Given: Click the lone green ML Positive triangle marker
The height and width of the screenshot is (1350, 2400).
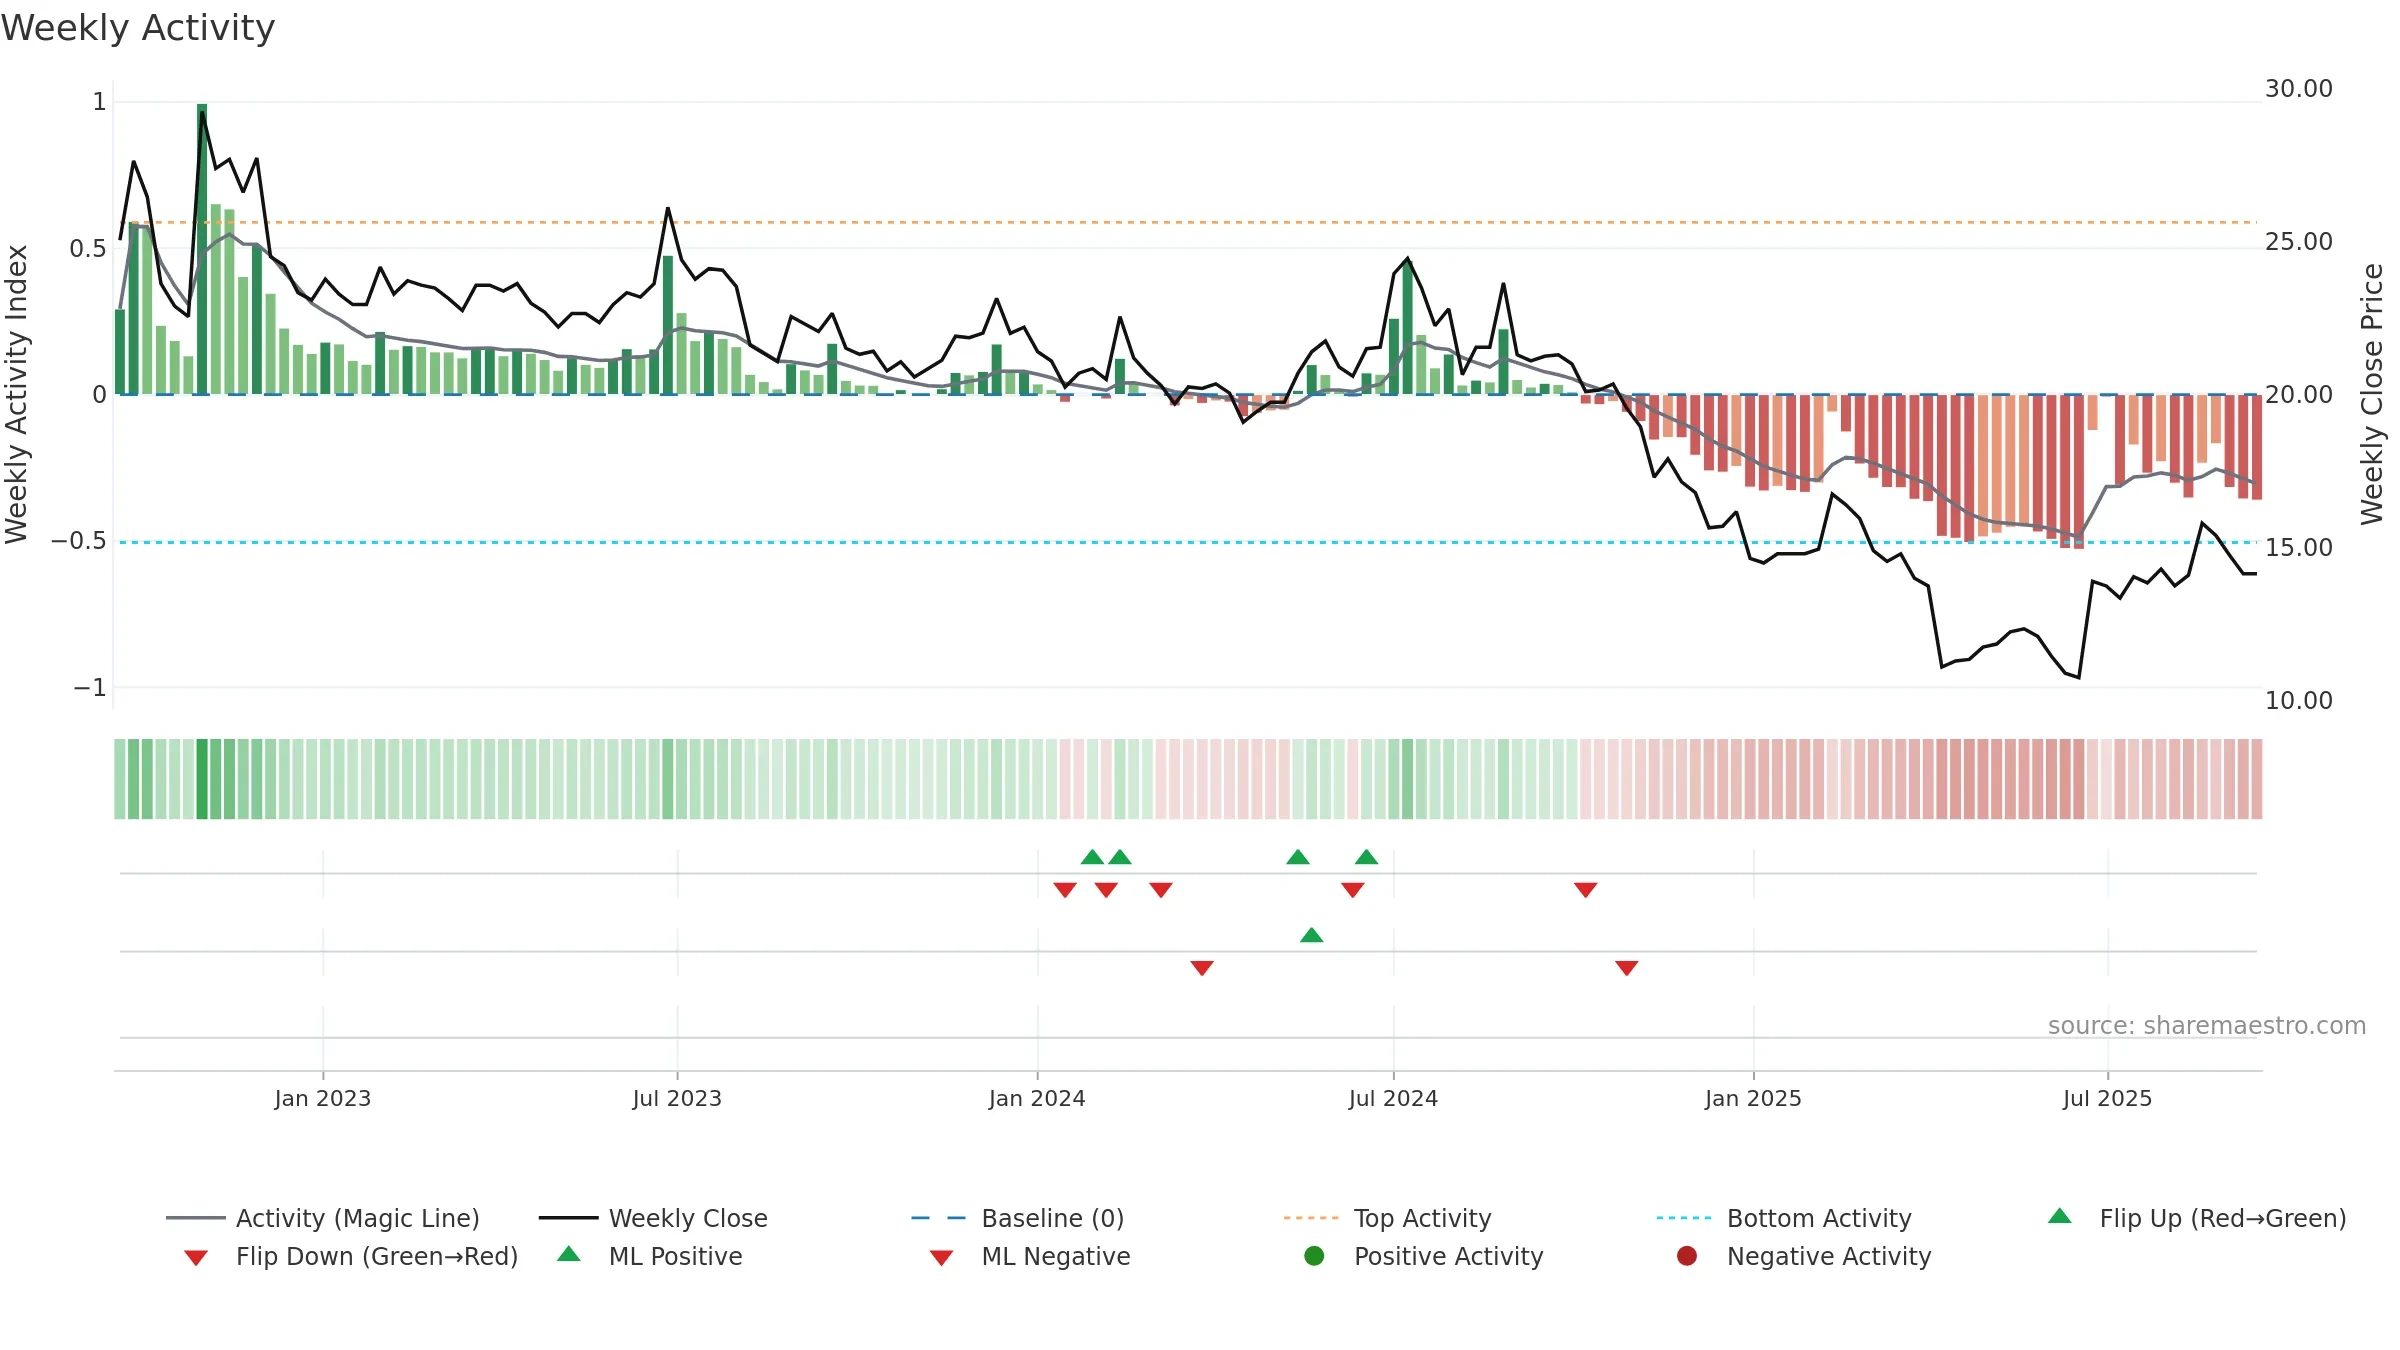Looking at the screenshot, I should pos(1312,935).
